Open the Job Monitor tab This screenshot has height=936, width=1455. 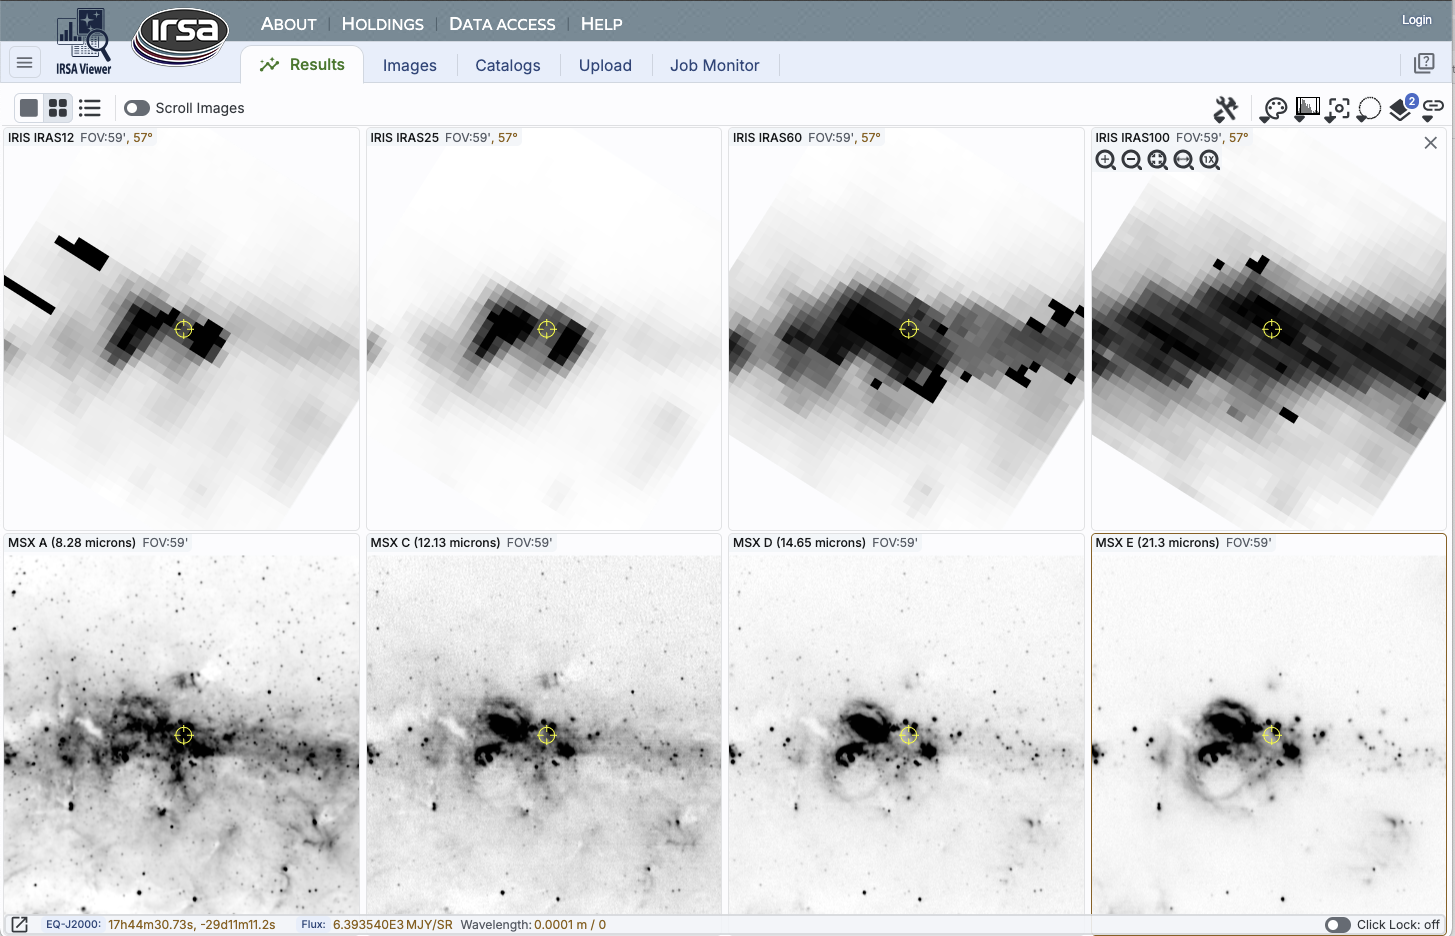point(714,65)
